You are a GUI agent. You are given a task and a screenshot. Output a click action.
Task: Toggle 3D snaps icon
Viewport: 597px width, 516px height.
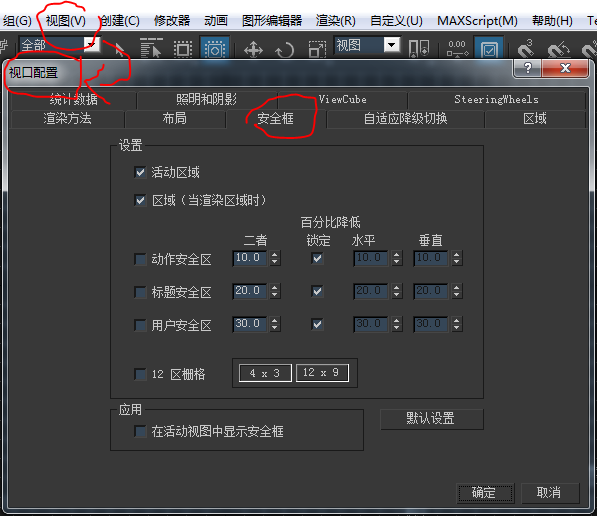(526, 49)
